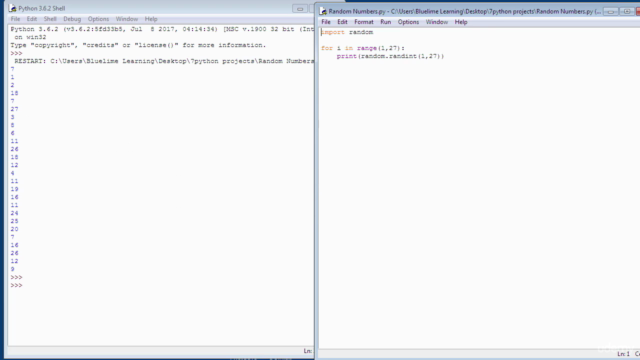Click the 'on win32' line in Shell
Viewport: 640px width, 360px height.
[x=30, y=37]
